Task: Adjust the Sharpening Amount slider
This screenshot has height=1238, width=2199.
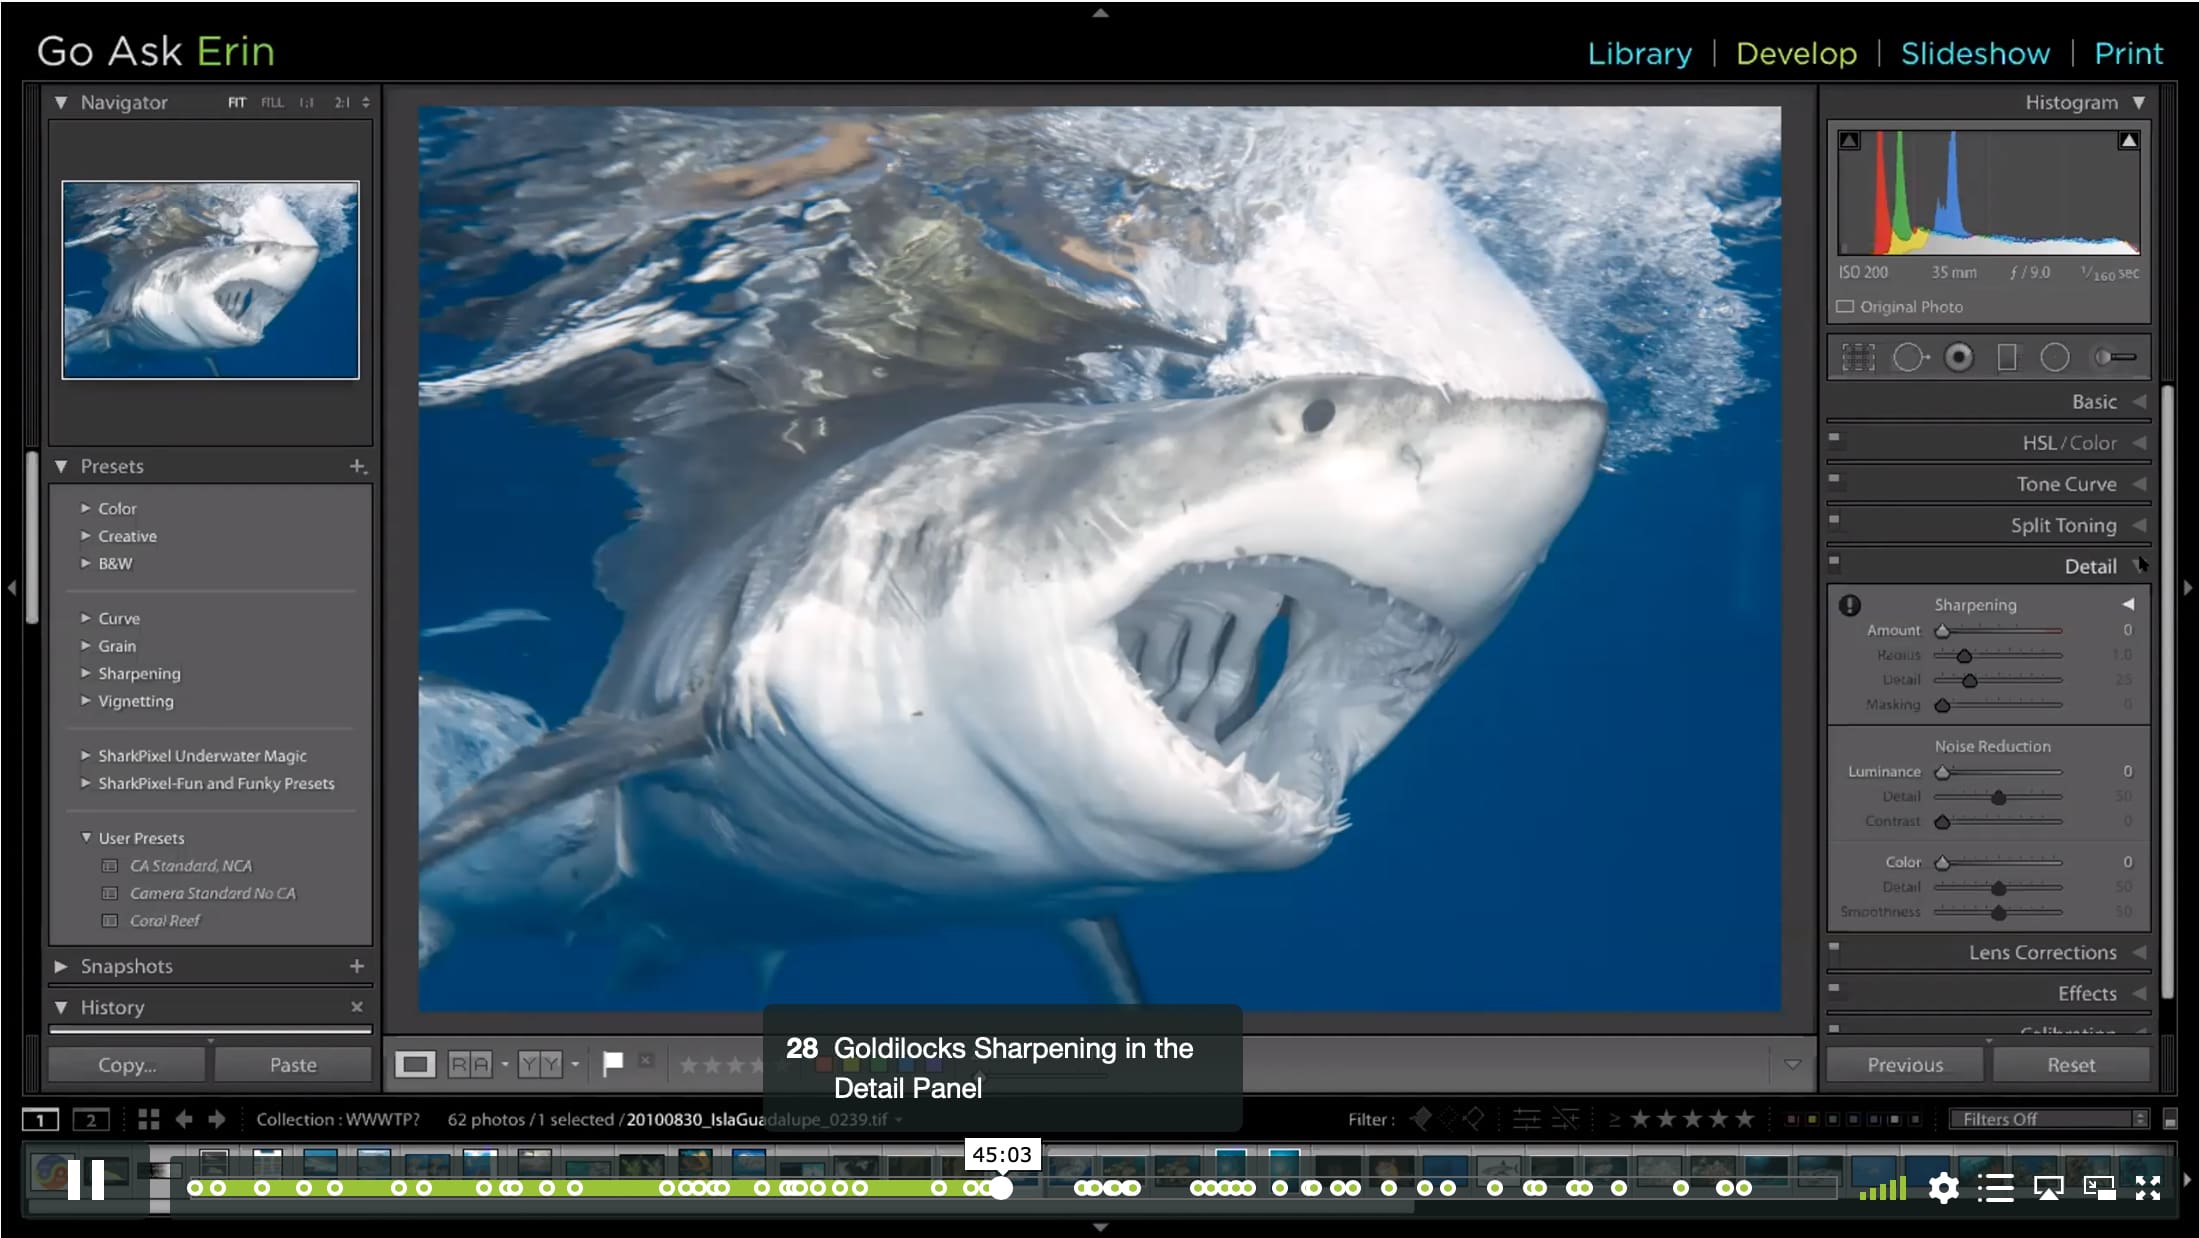Action: click(1942, 631)
